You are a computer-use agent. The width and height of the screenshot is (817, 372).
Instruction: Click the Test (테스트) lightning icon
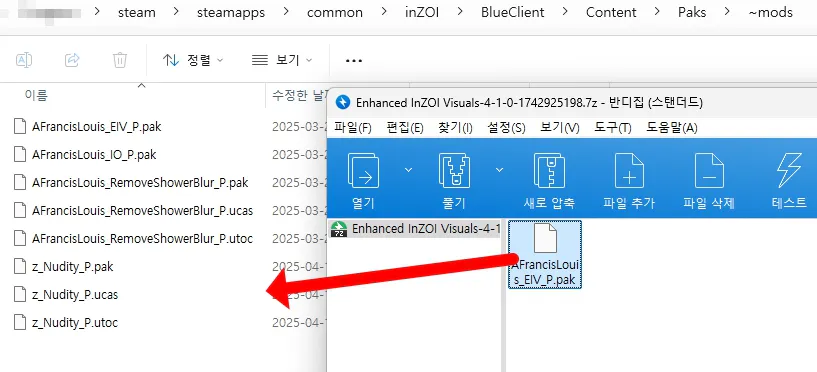click(789, 171)
